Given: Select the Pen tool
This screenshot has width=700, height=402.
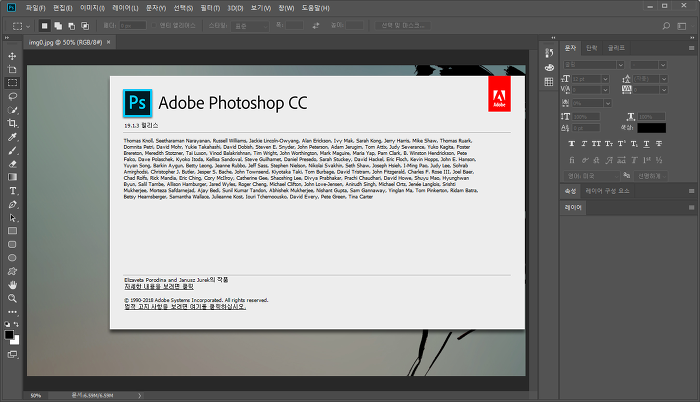Looking at the screenshot, I should pos(12,205).
